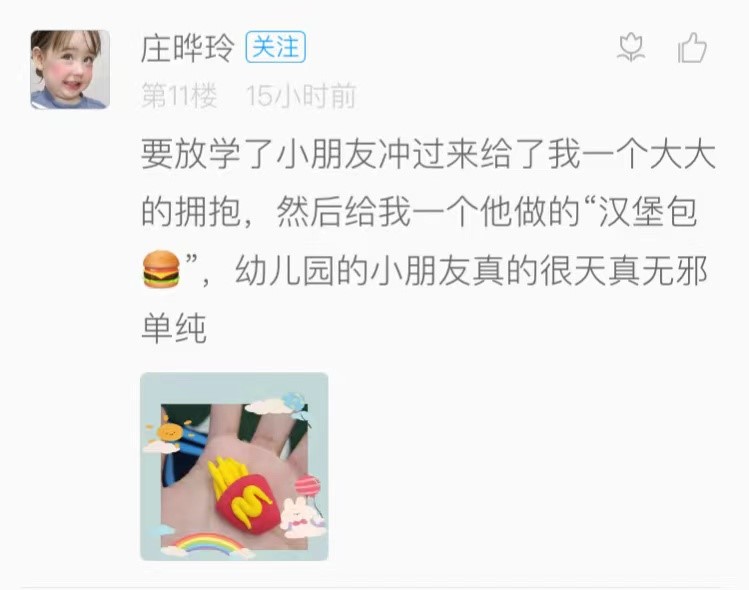Click the first comment line starting 要放学了
The width and height of the screenshot is (749, 590).
click(x=428, y=154)
